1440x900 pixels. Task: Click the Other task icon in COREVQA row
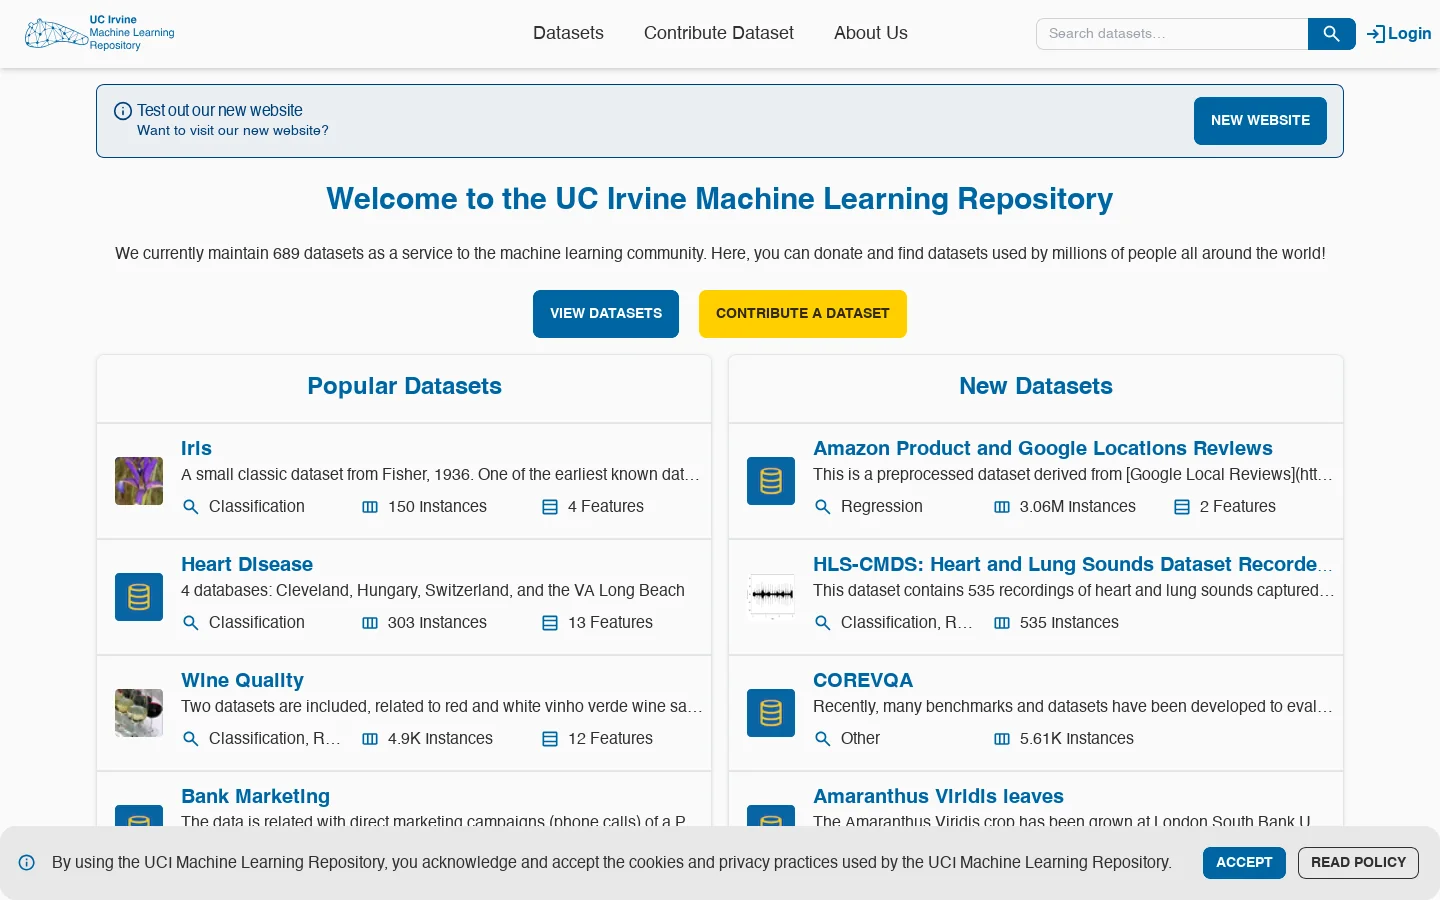[823, 739]
